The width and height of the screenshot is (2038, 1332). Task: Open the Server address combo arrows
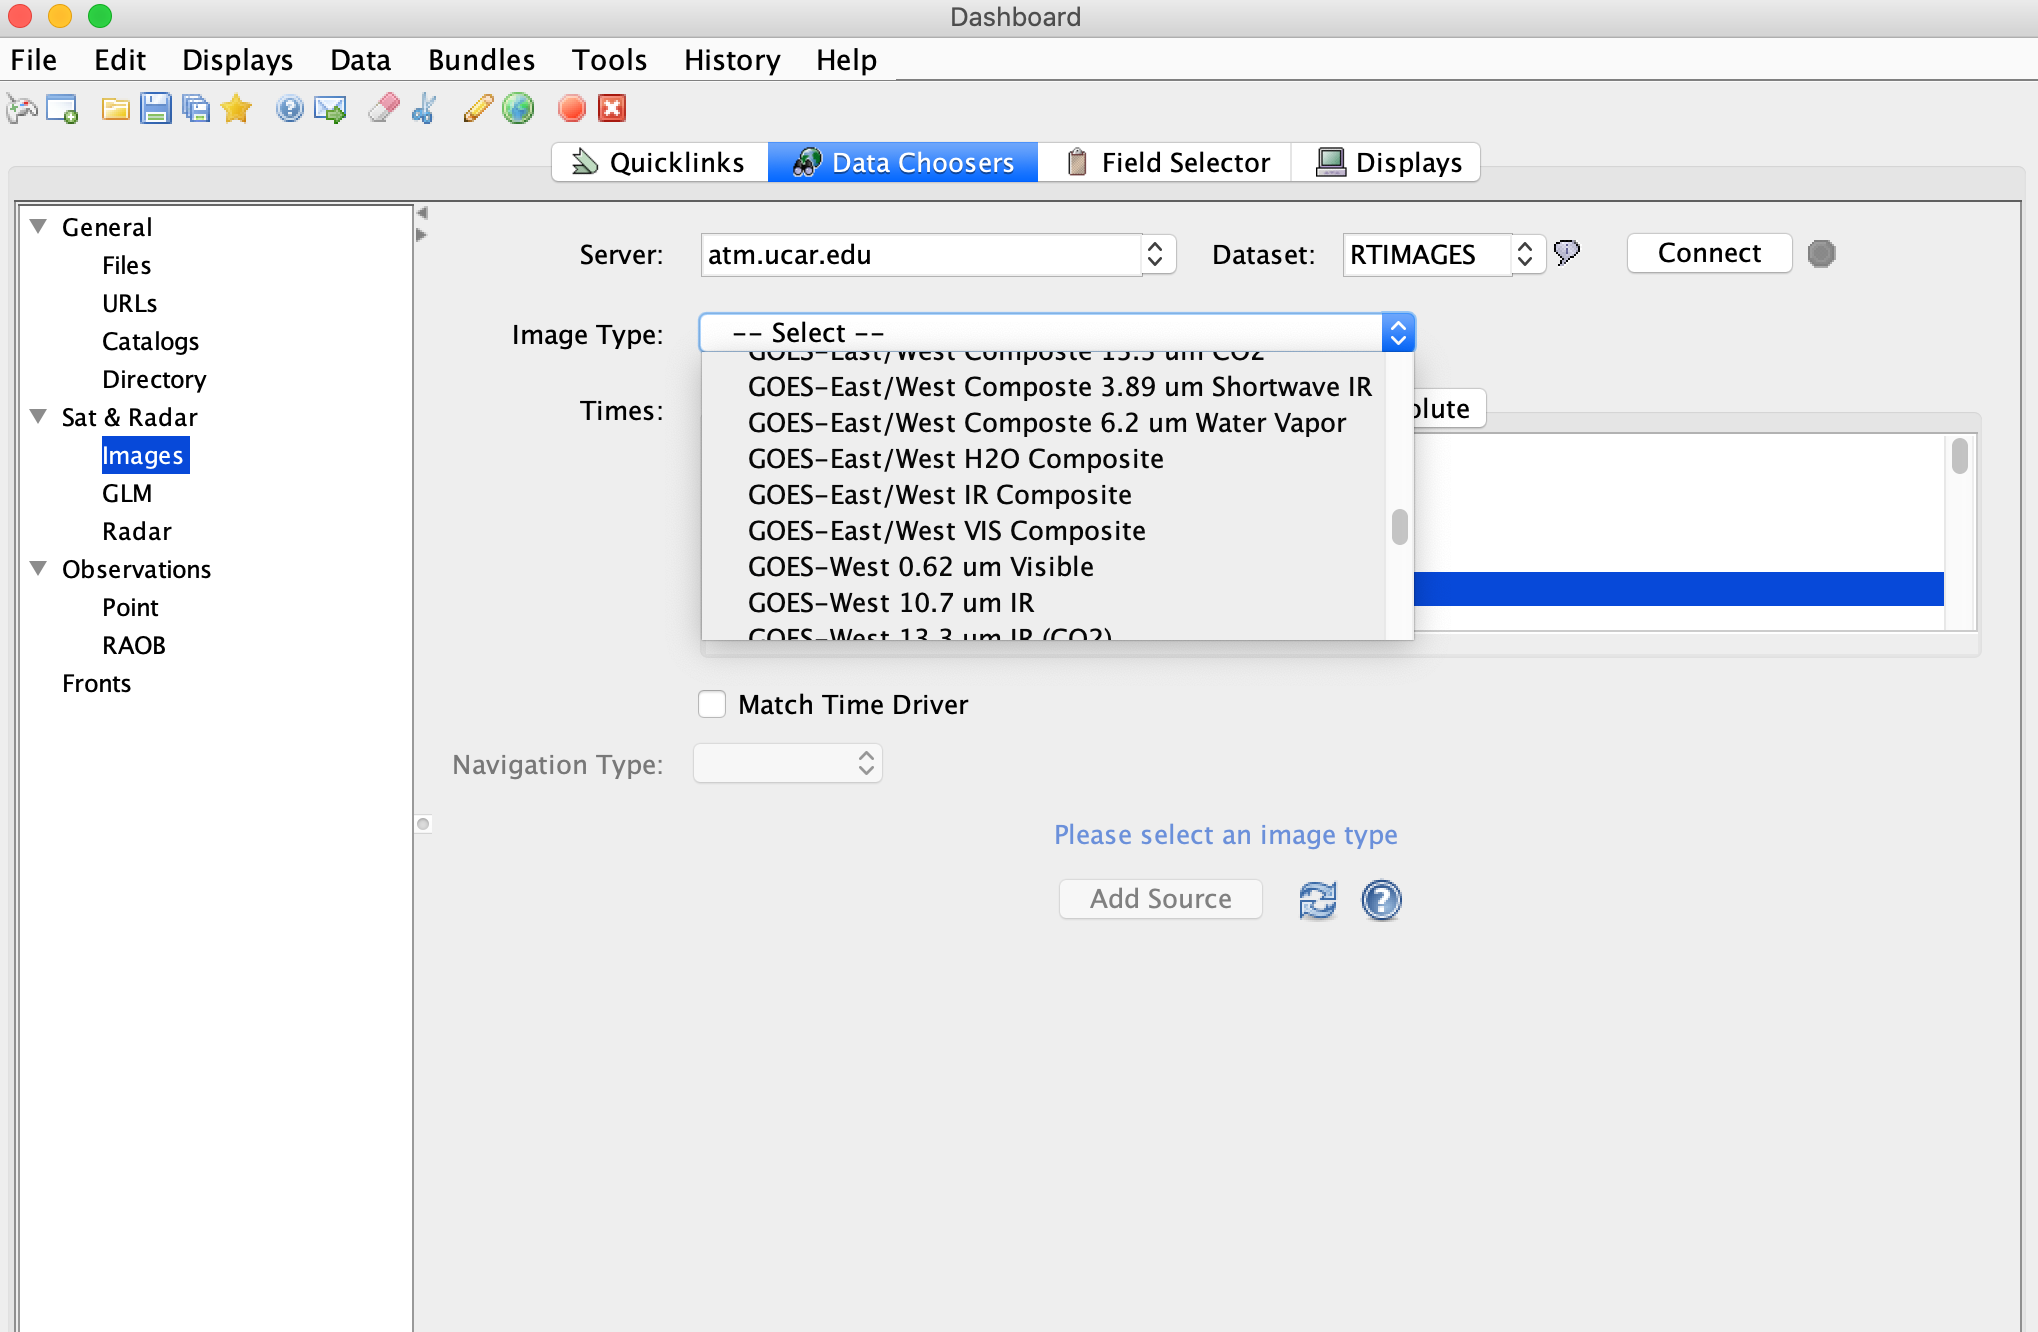tap(1155, 254)
